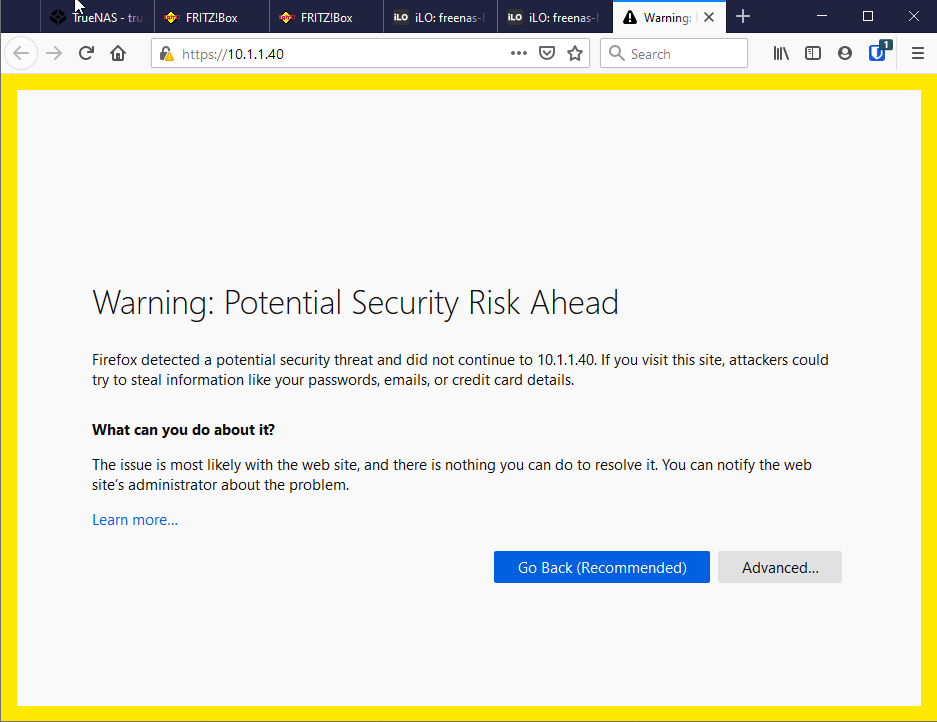Open the Firefox hamburger menu

tap(918, 54)
